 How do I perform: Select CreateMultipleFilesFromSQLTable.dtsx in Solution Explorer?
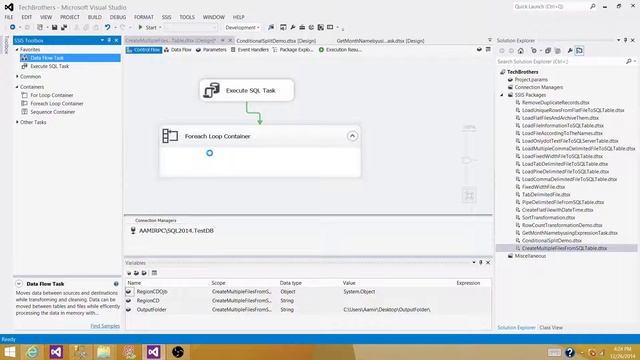pyautogui.click(x=564, y=248)
